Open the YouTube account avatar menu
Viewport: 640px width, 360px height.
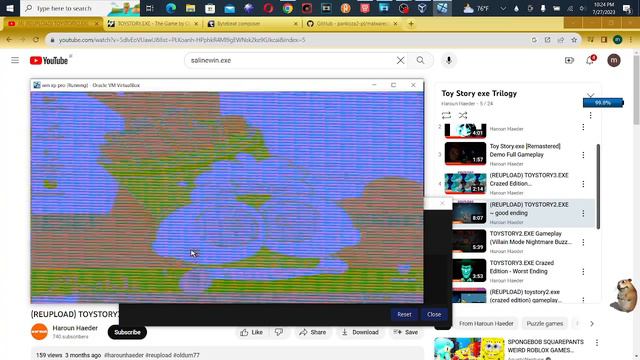point(613,60)
